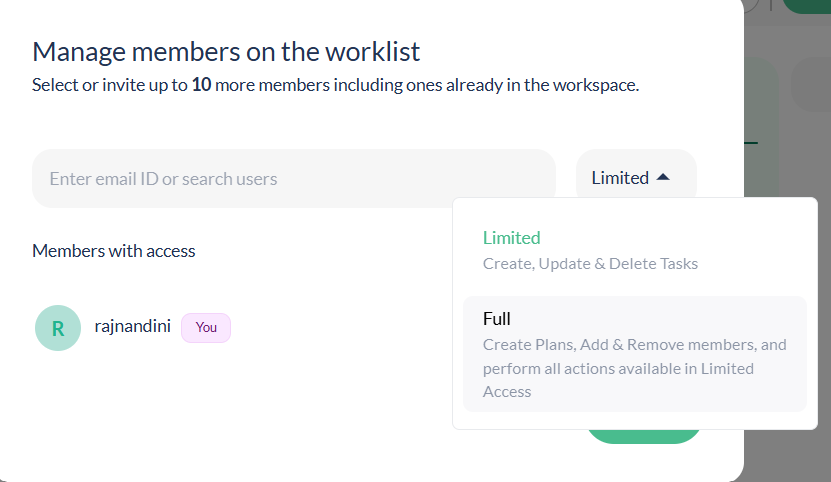The width and height of the screenshot is (831, 482).
Task: Click the 'Create, Update & Delete Tasks' description
Action: click(590, 264)
